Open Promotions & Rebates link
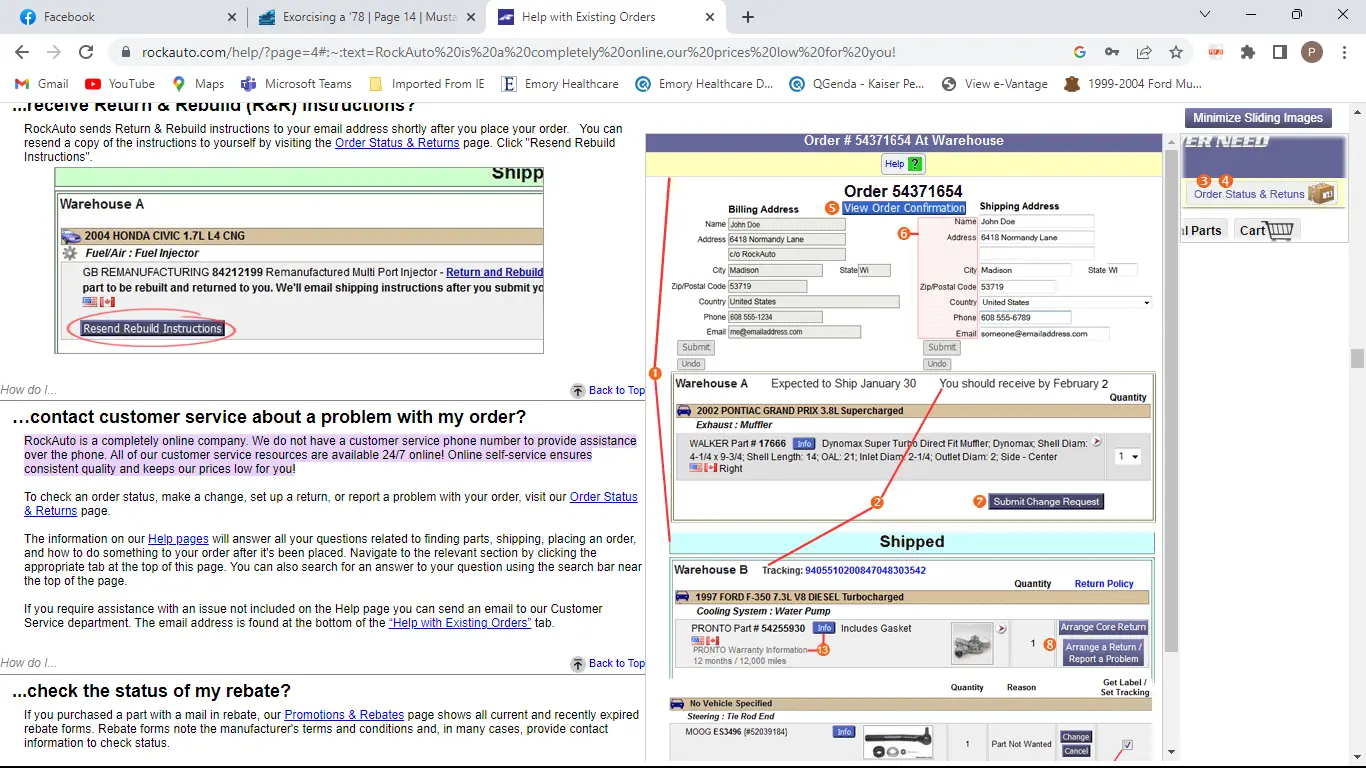This screenshot has height=768, width=1366. (344, 715)
